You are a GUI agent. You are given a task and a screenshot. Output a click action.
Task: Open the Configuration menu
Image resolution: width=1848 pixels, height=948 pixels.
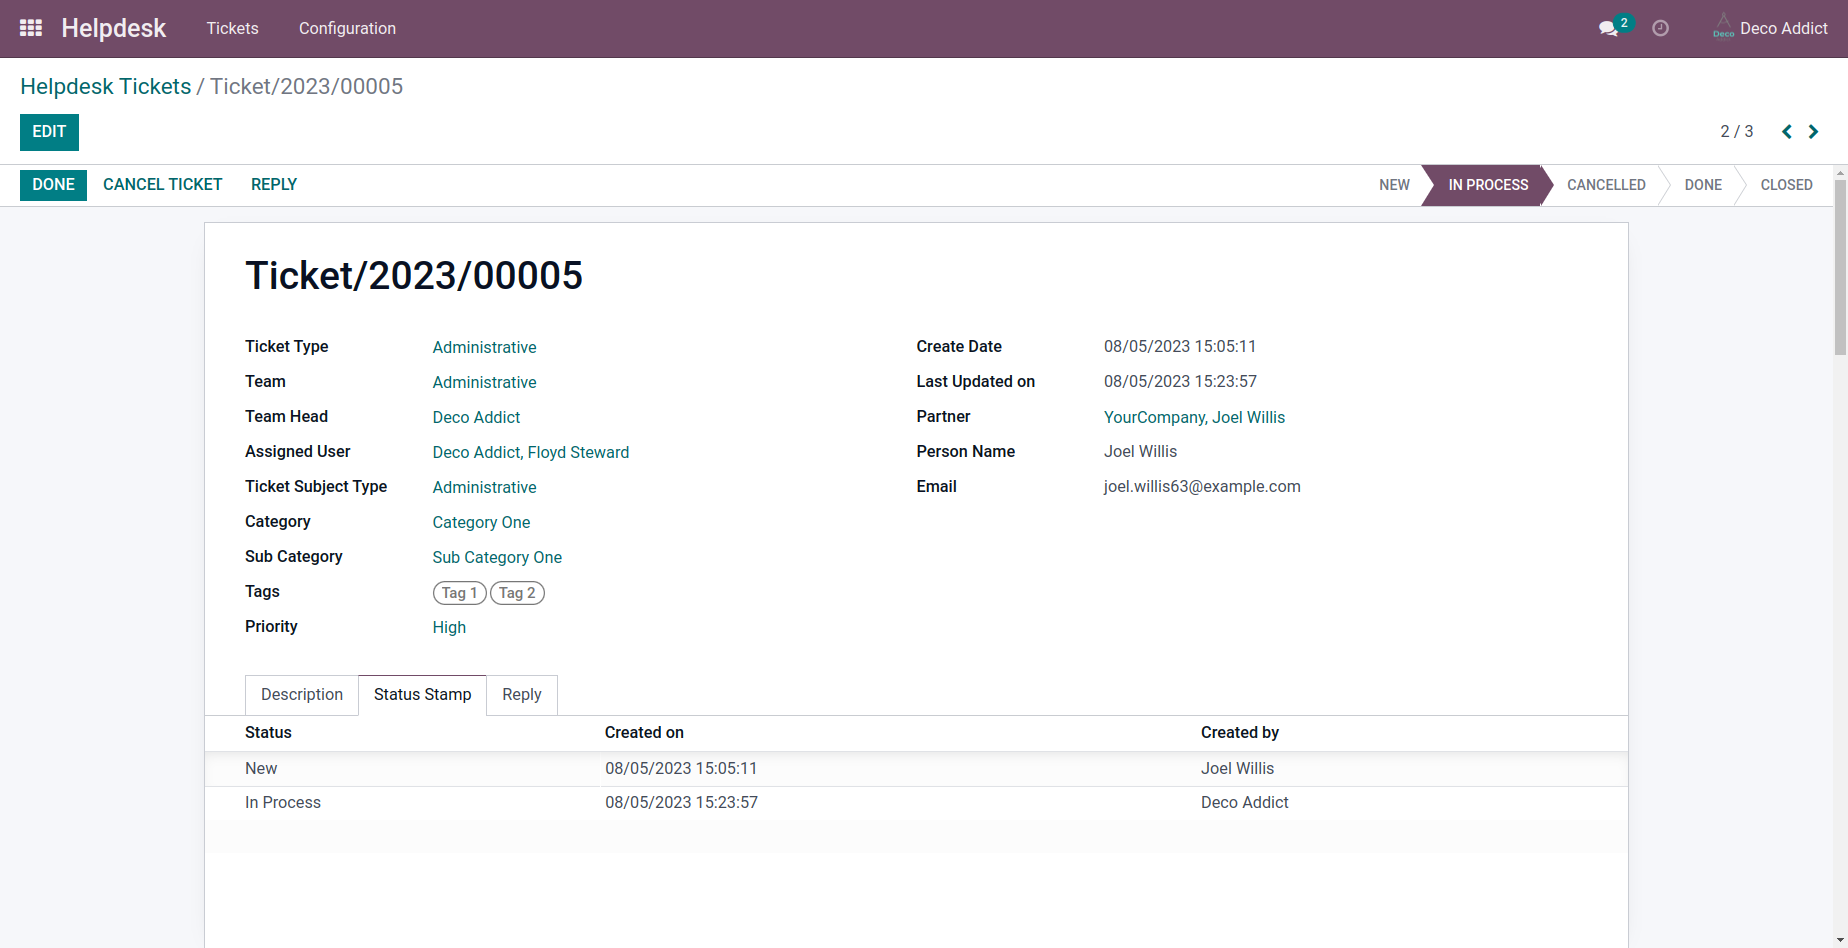point(347,28)
